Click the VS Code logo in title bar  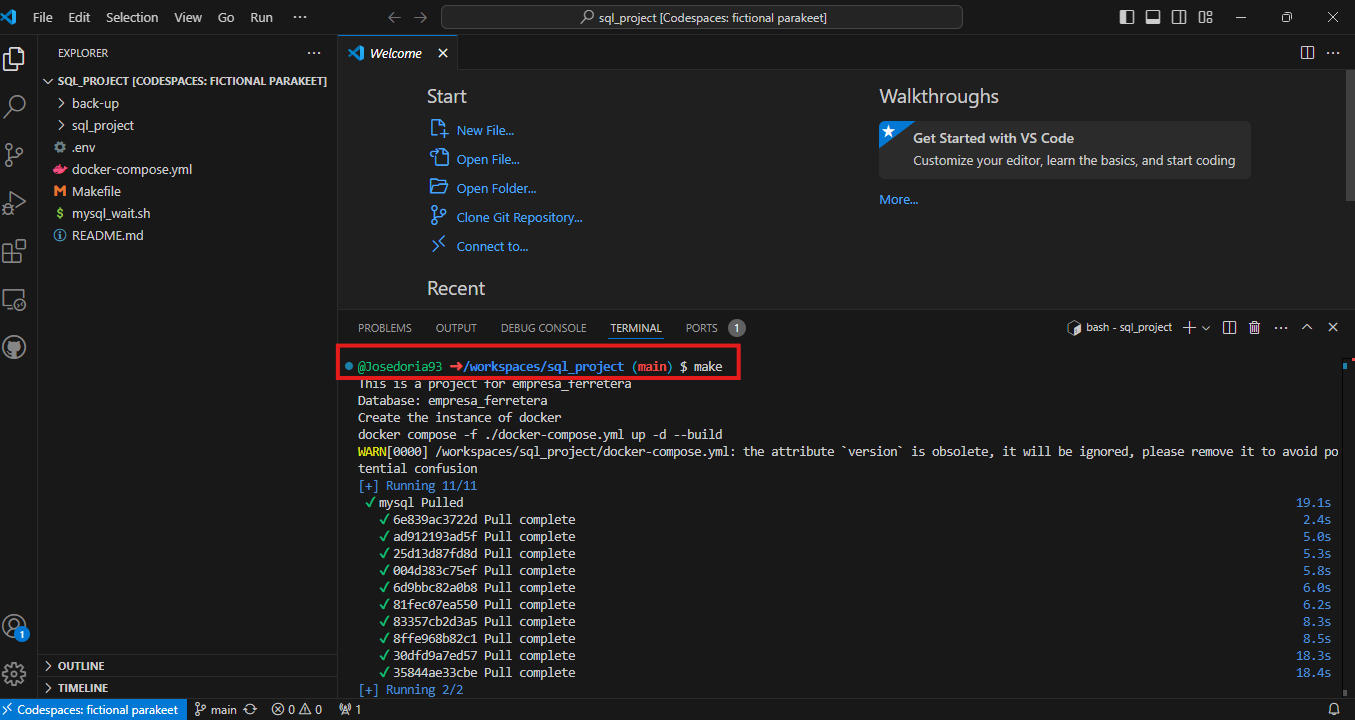pos(10,17)
